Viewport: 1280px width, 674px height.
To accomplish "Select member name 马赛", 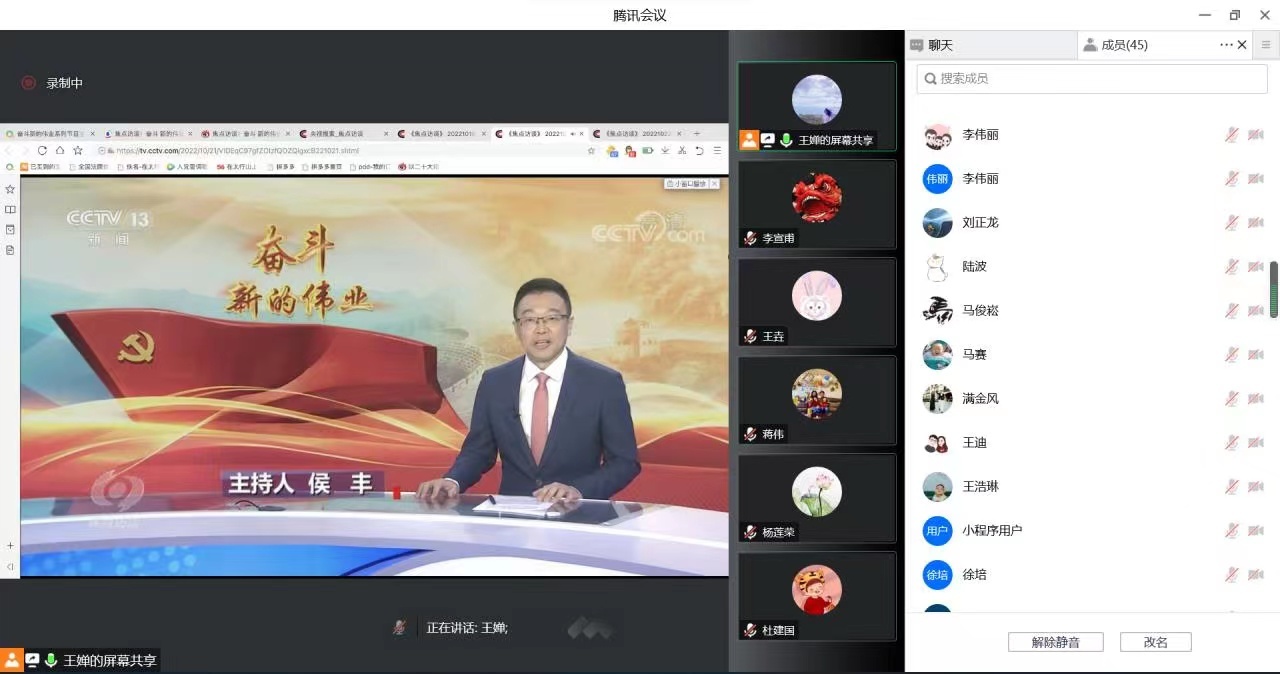I will (x=974, y=354).
